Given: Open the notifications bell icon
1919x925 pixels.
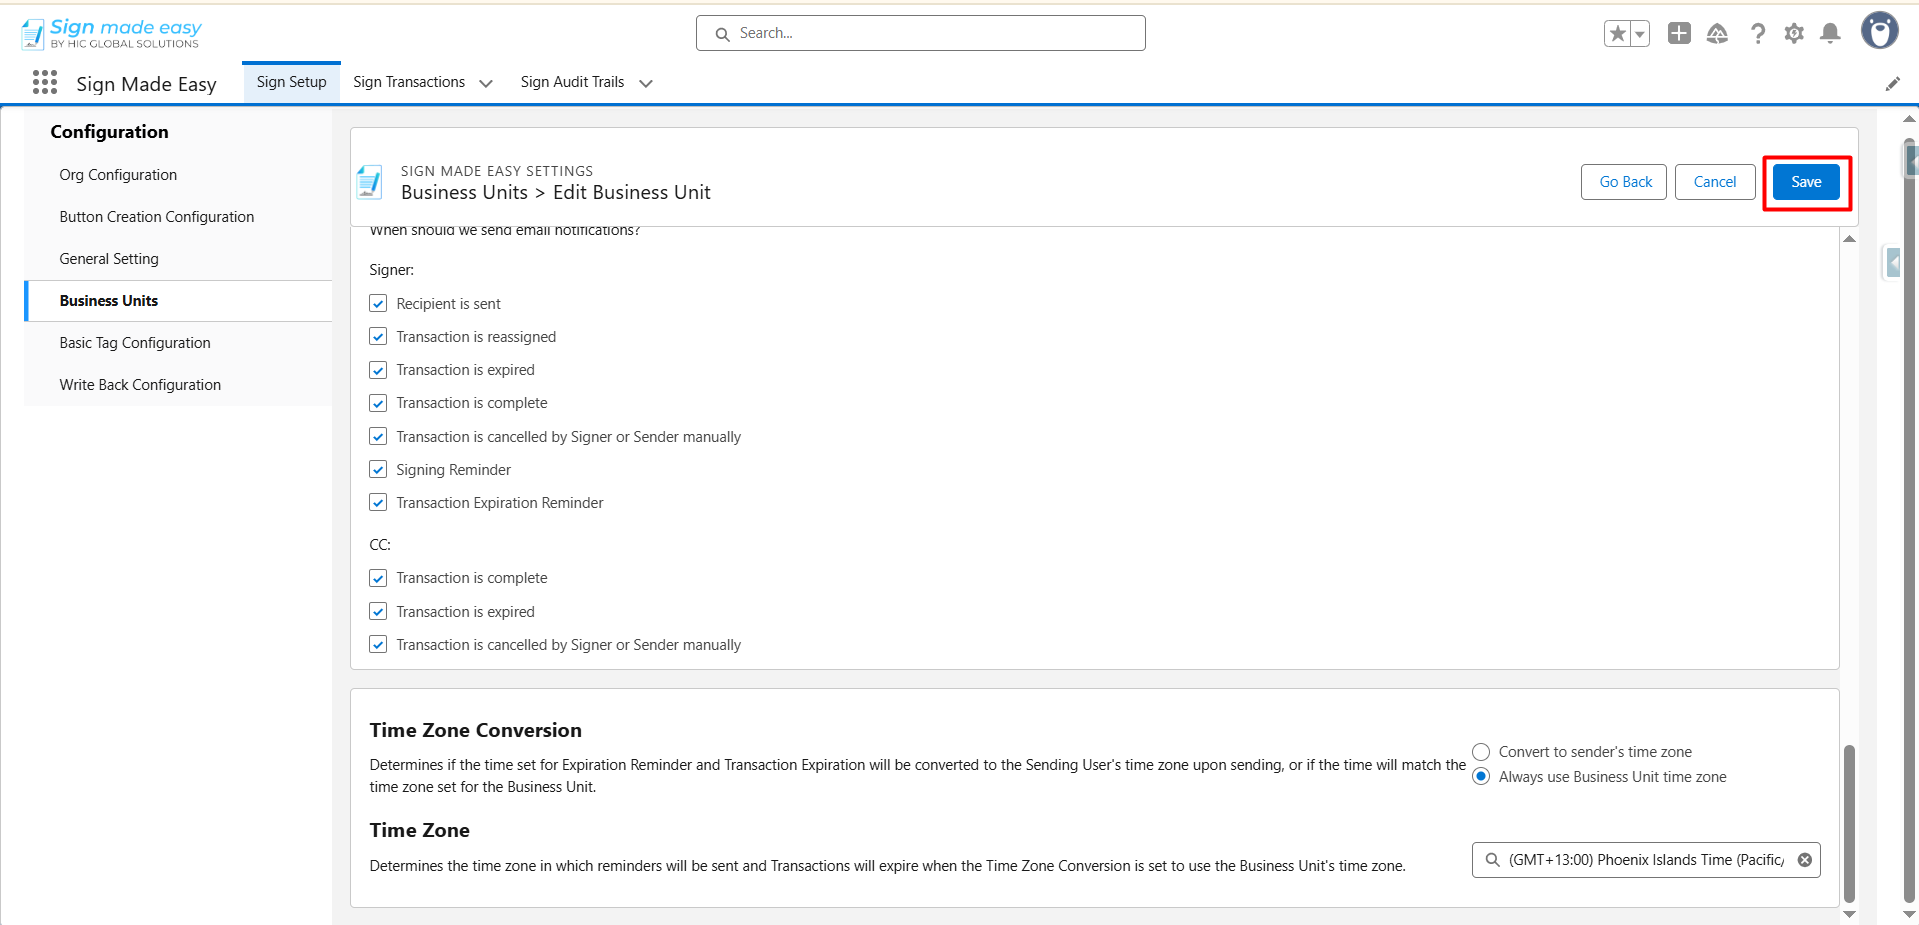Looking at the screenshot, I should (1830, 34).
